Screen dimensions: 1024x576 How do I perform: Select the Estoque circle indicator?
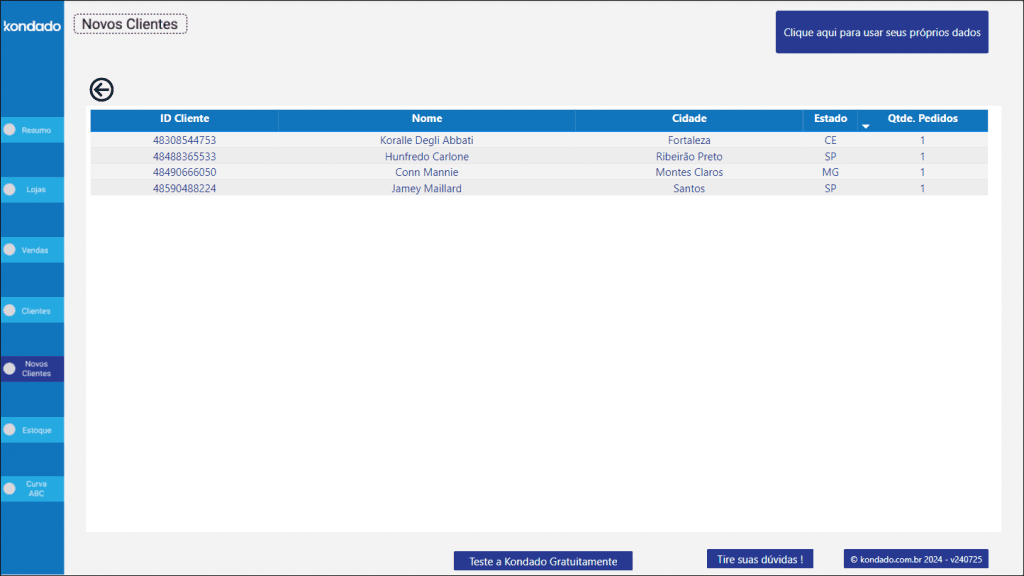(10, 430)
